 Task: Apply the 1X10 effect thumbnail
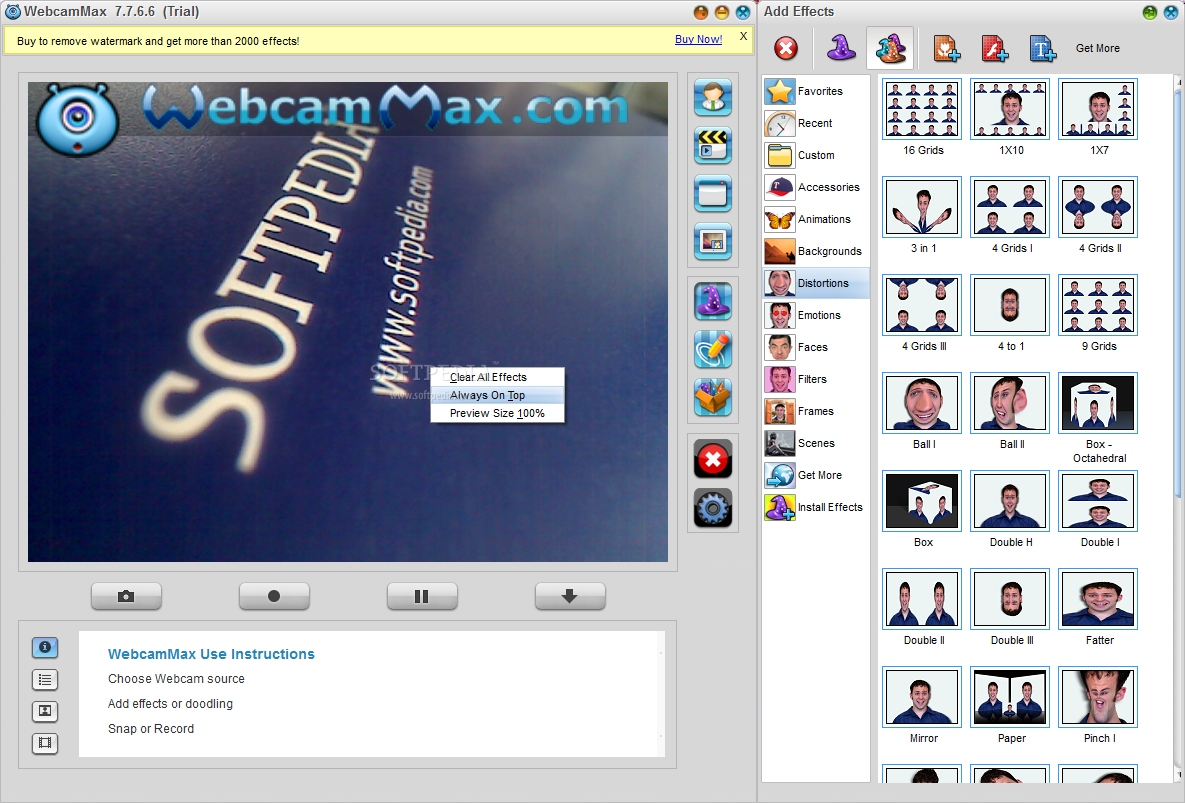coord(1010,109)
